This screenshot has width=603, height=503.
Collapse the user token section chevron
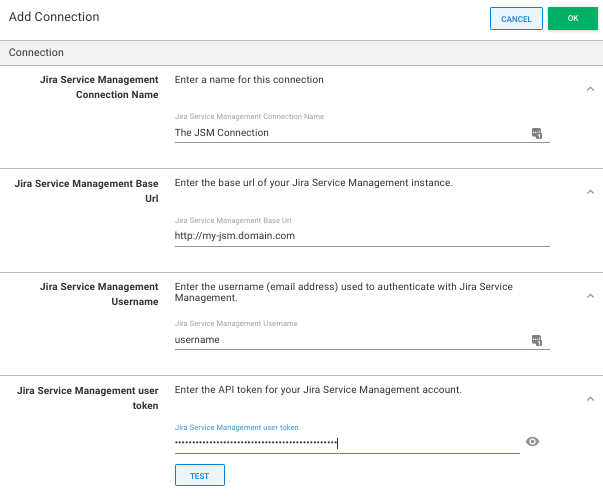click(x=589, y=399)
